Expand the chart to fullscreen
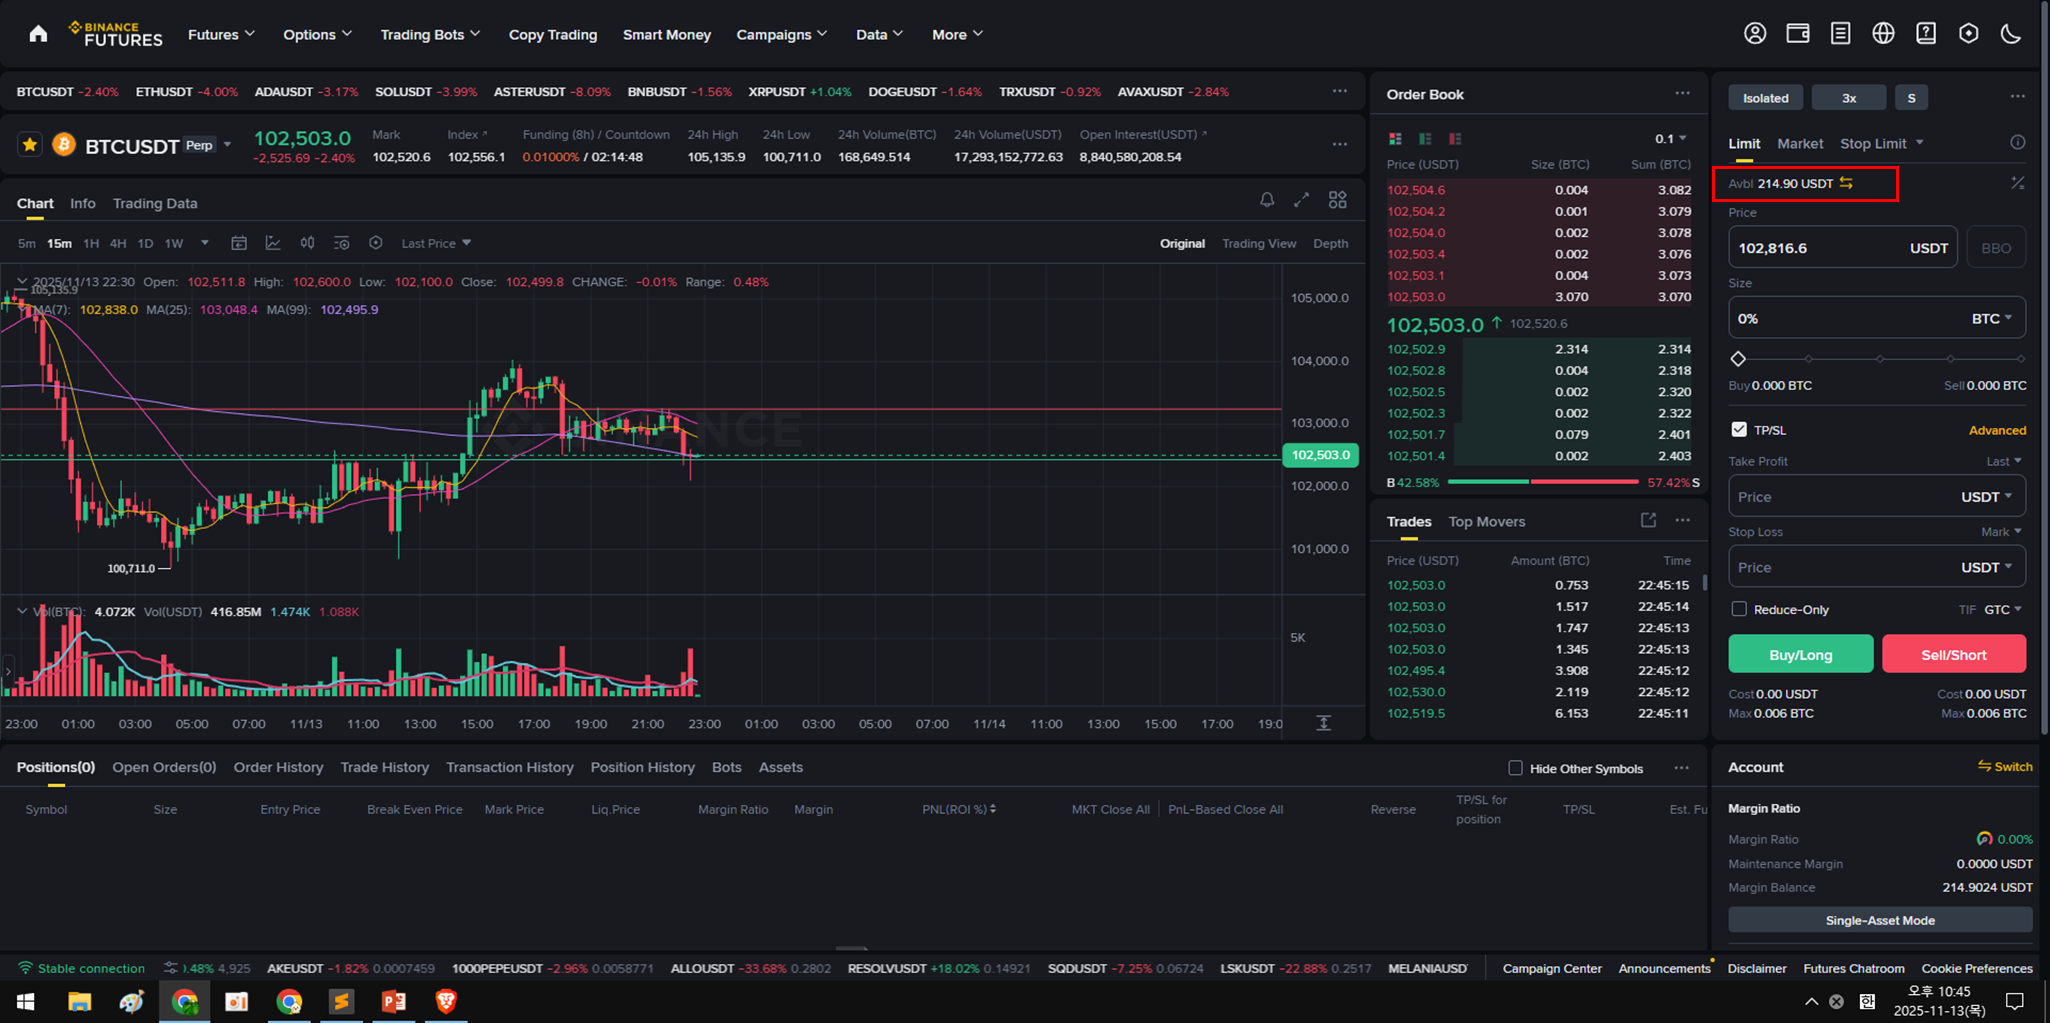2050x1023 pixels. click(x=1301, y=200)
